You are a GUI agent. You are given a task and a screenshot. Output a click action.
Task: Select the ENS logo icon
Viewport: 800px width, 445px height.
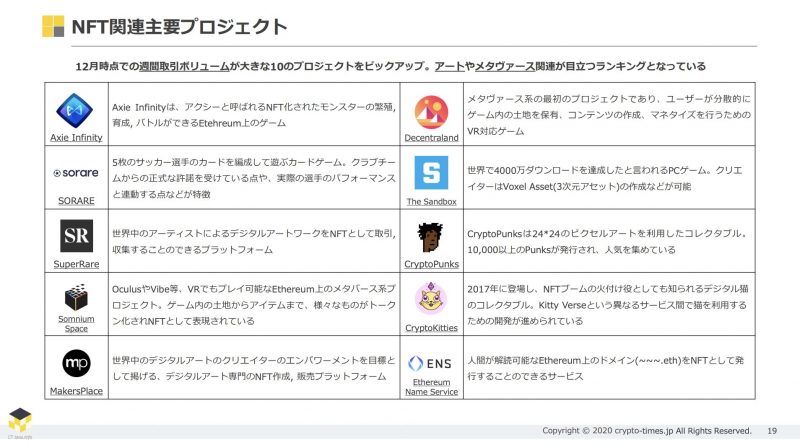pyautogui.click(x=432, y=361)
